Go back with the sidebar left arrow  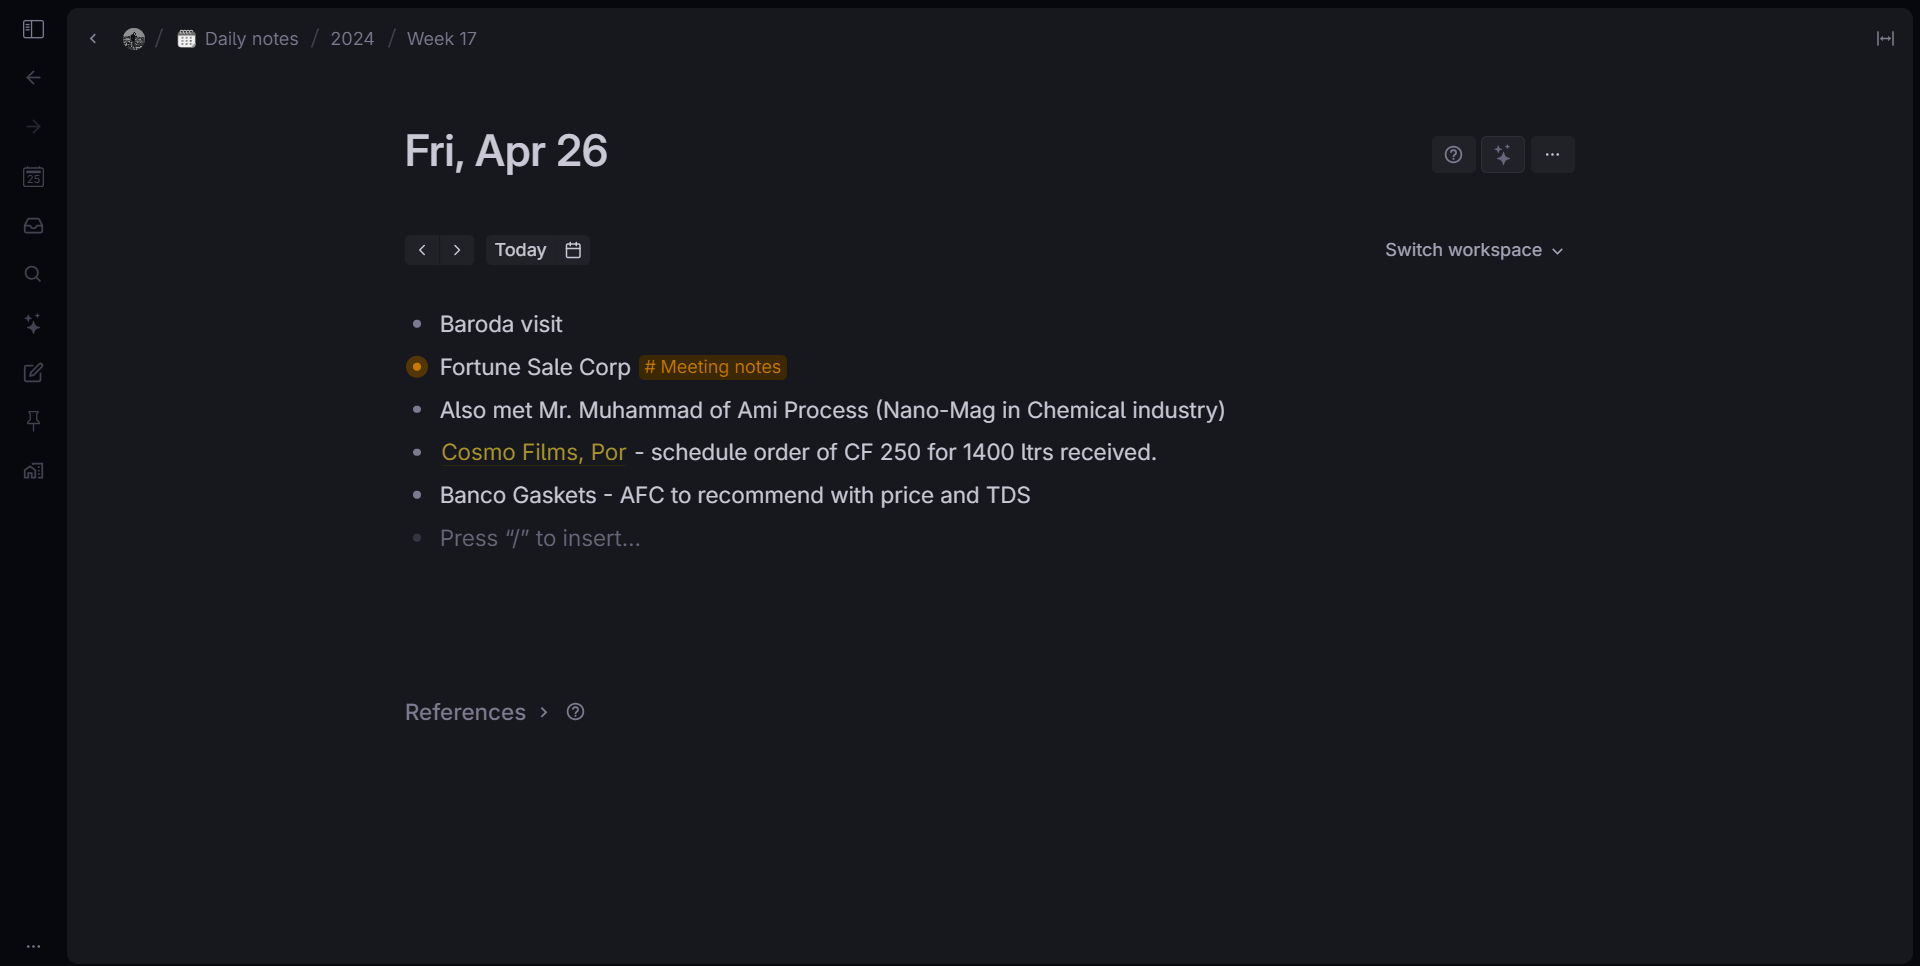click(x=33, y=78)
